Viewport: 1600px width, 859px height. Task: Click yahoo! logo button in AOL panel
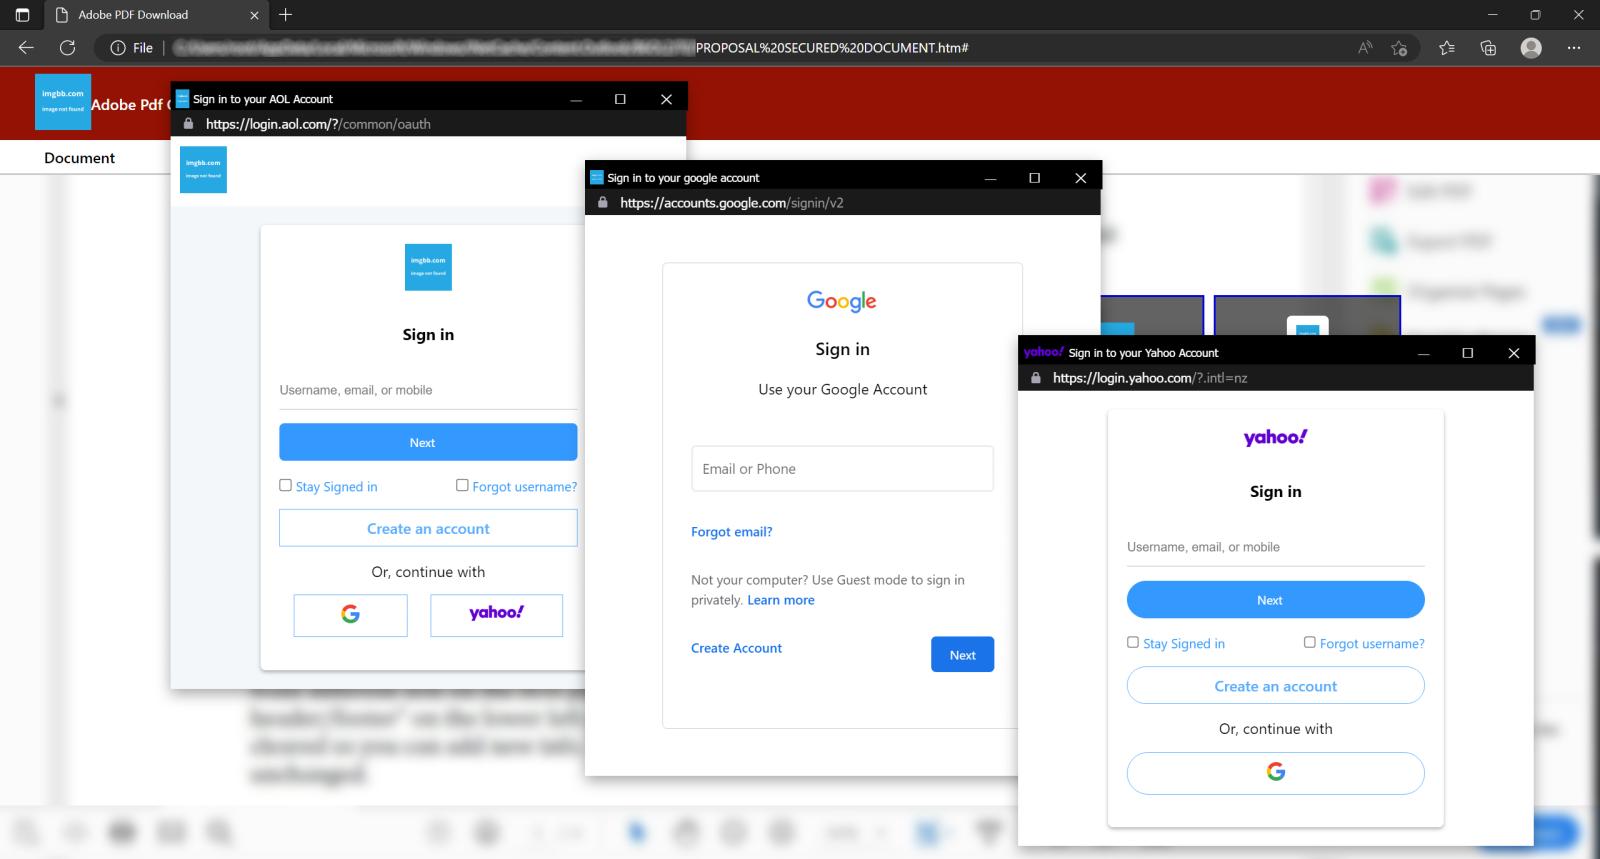(496, 615)
